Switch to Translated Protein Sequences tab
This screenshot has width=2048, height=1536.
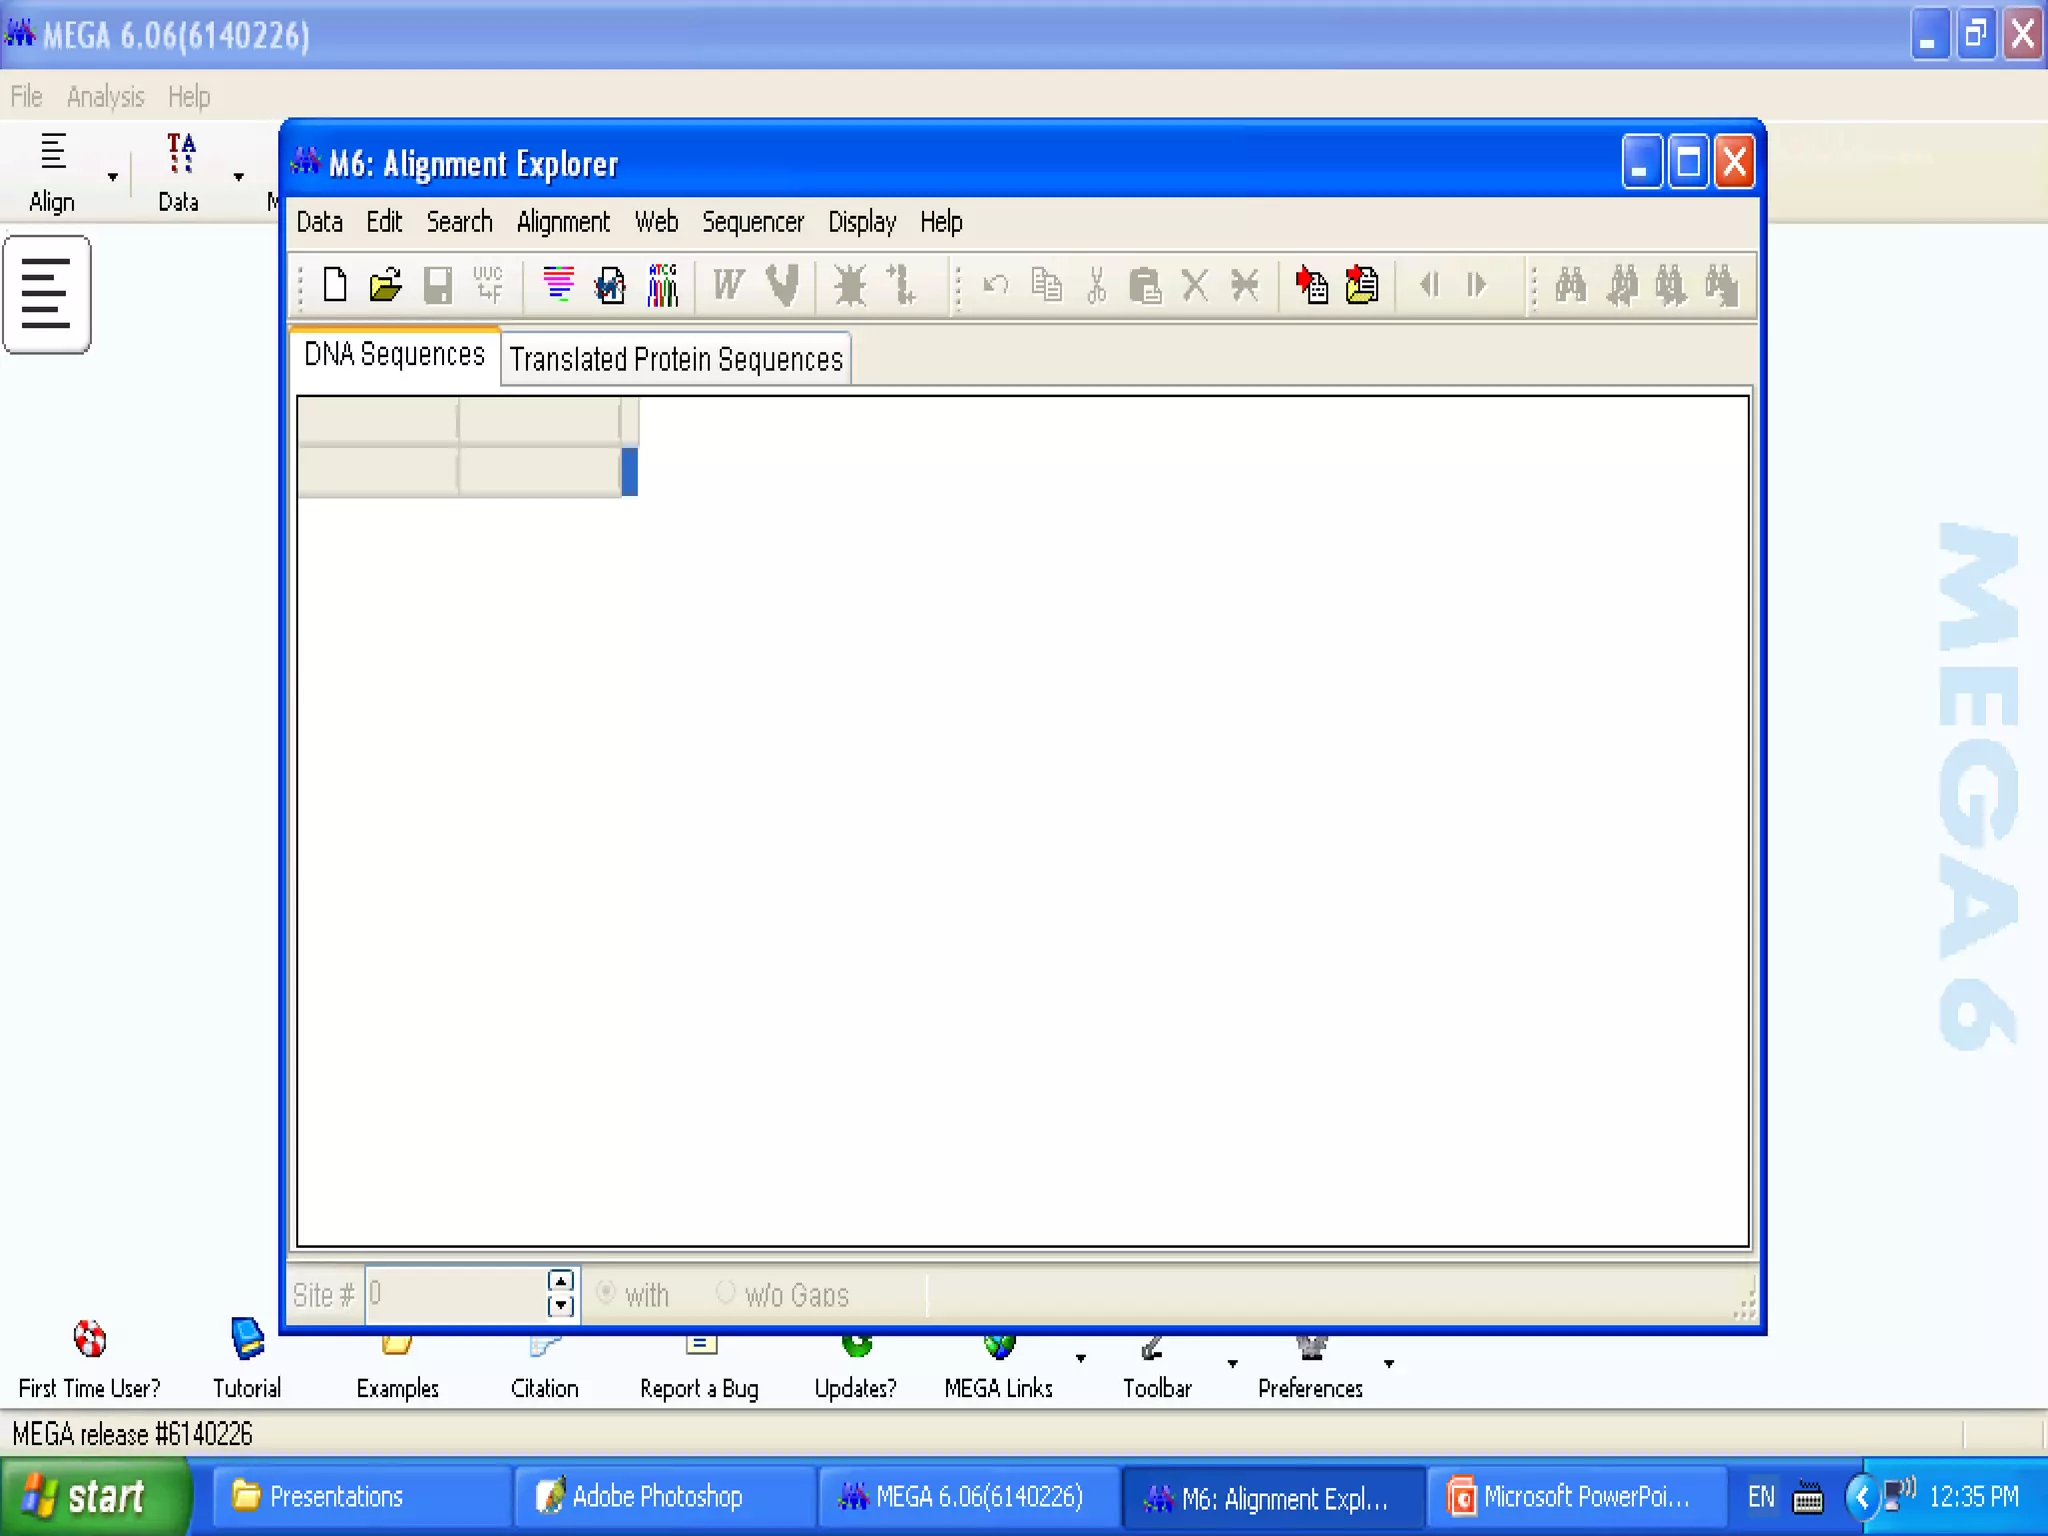(x=676, y=359)
